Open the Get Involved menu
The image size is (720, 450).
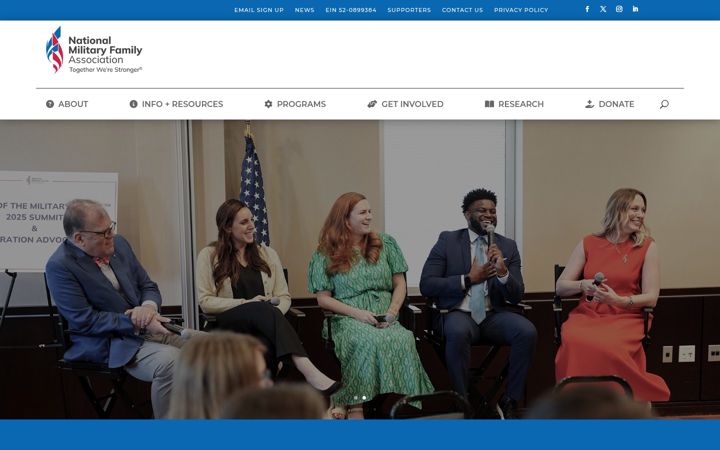click(412, 104)
